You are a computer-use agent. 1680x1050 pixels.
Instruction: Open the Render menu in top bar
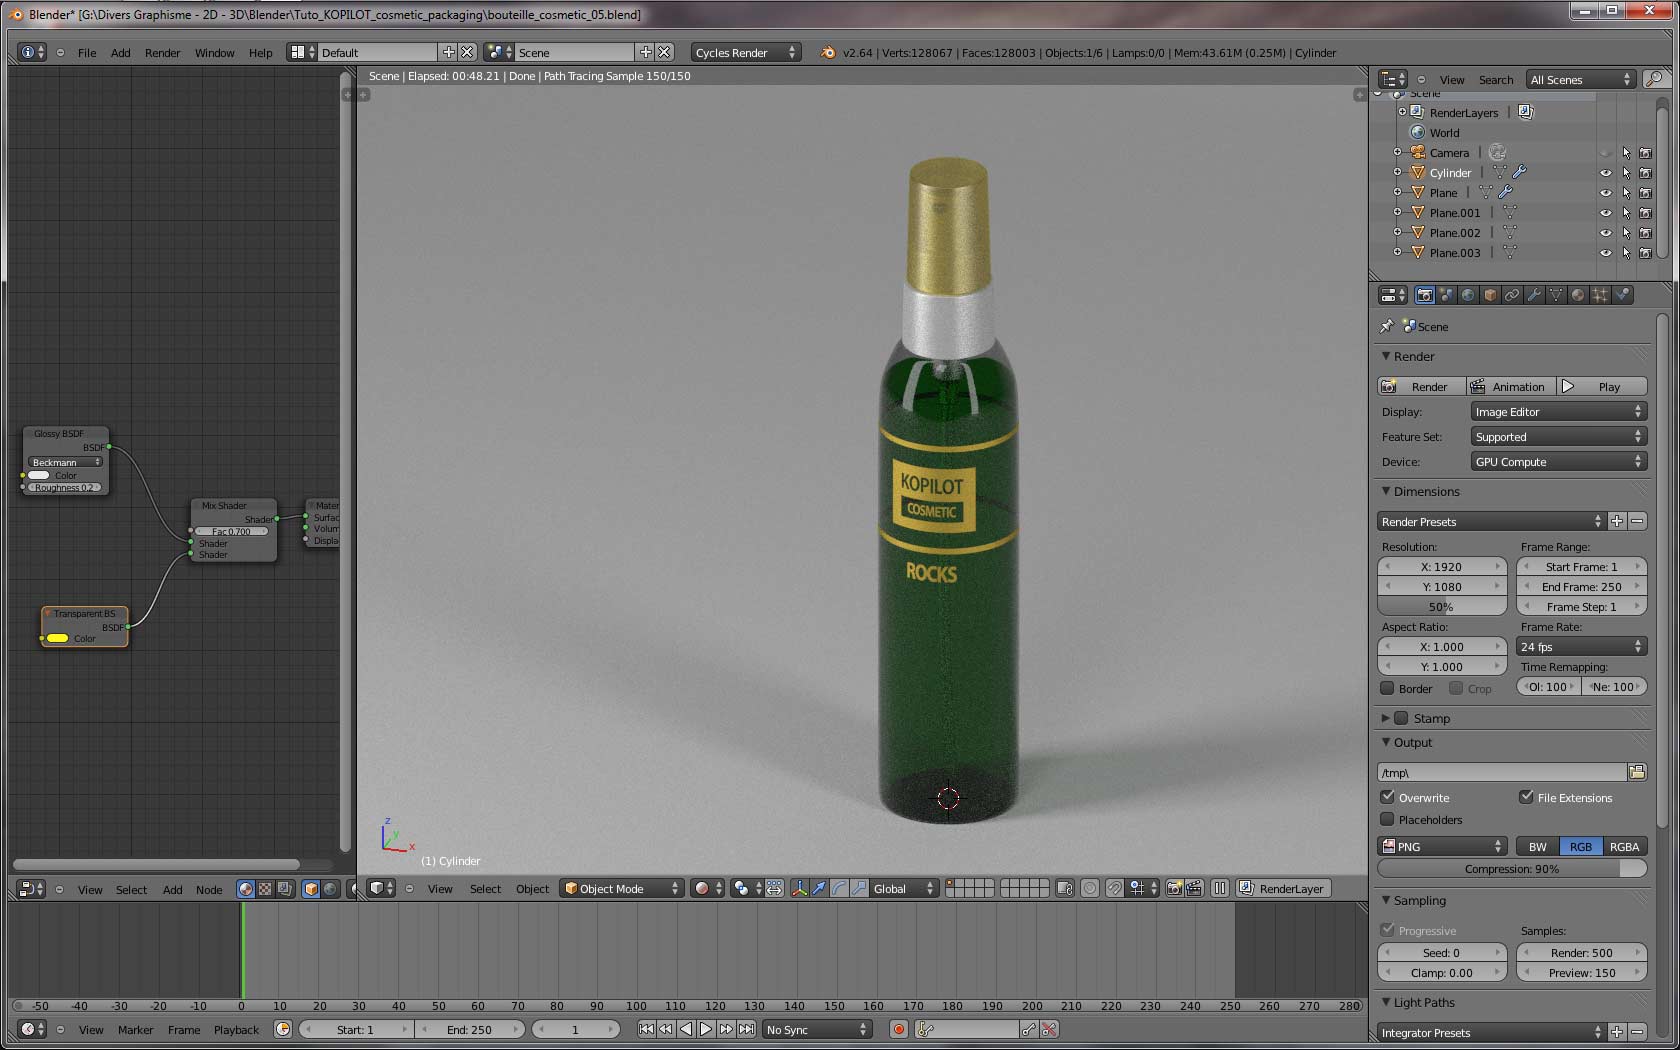(162, 53)
